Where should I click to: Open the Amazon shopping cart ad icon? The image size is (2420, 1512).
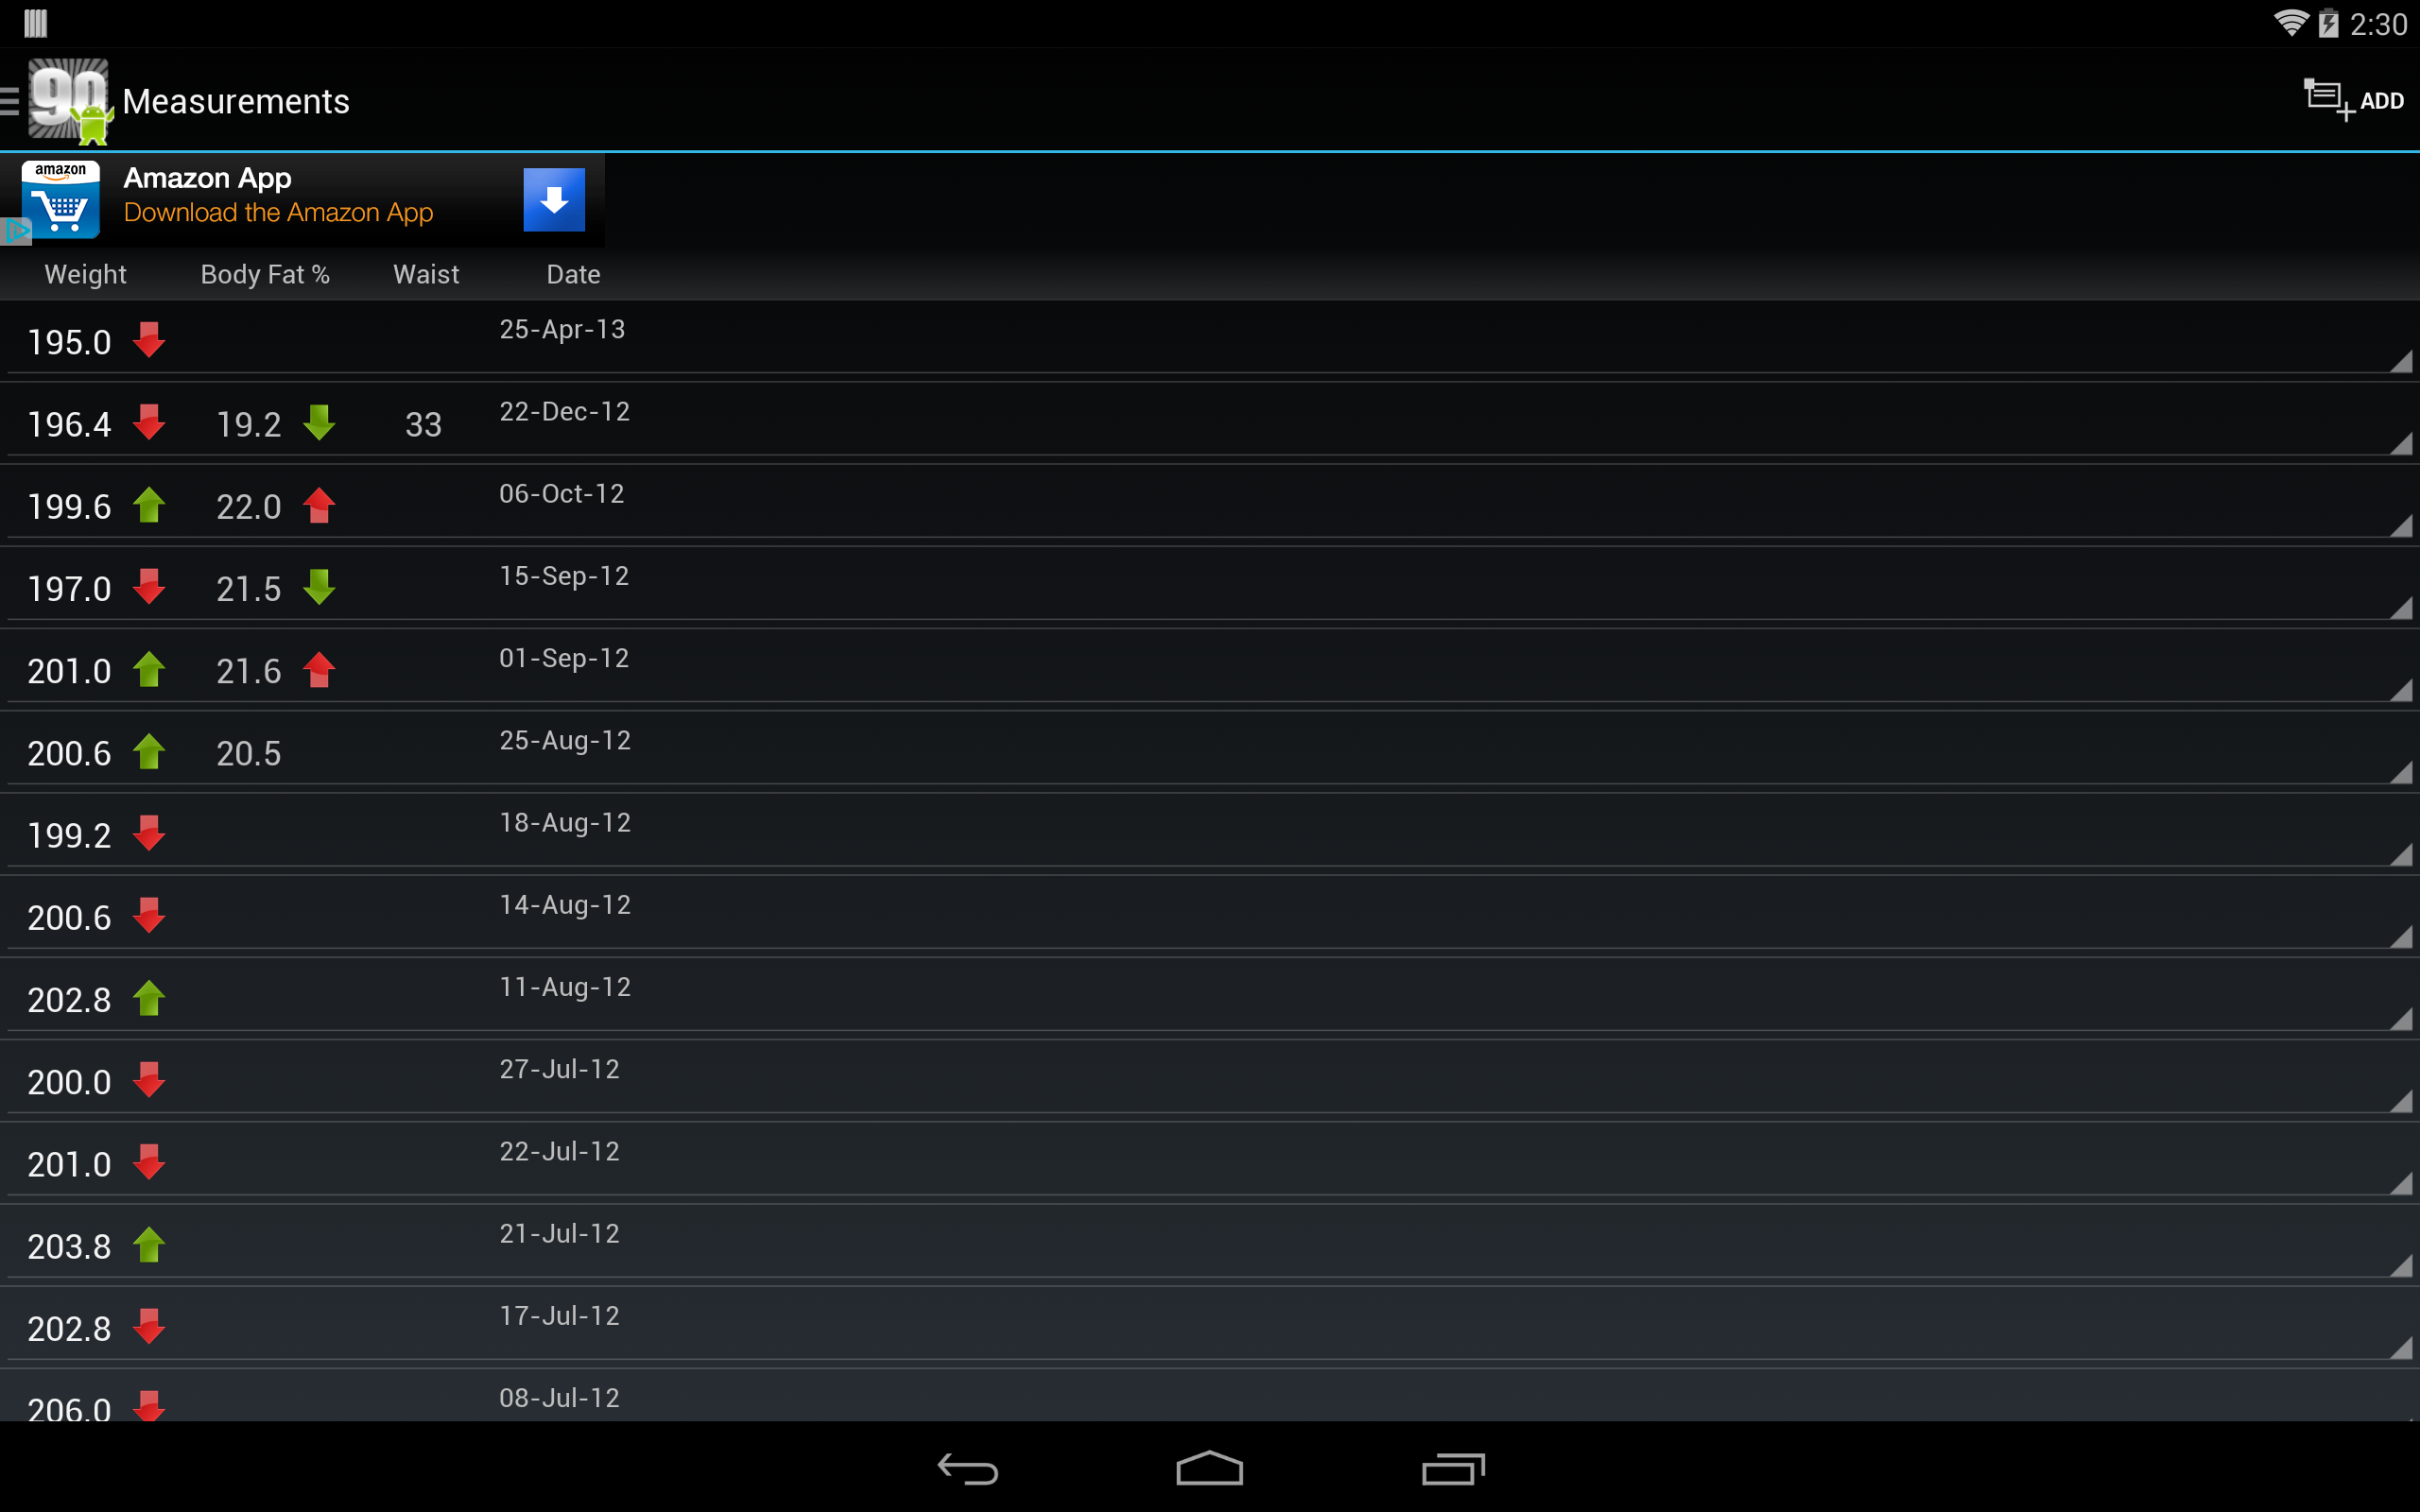(61, 200)
